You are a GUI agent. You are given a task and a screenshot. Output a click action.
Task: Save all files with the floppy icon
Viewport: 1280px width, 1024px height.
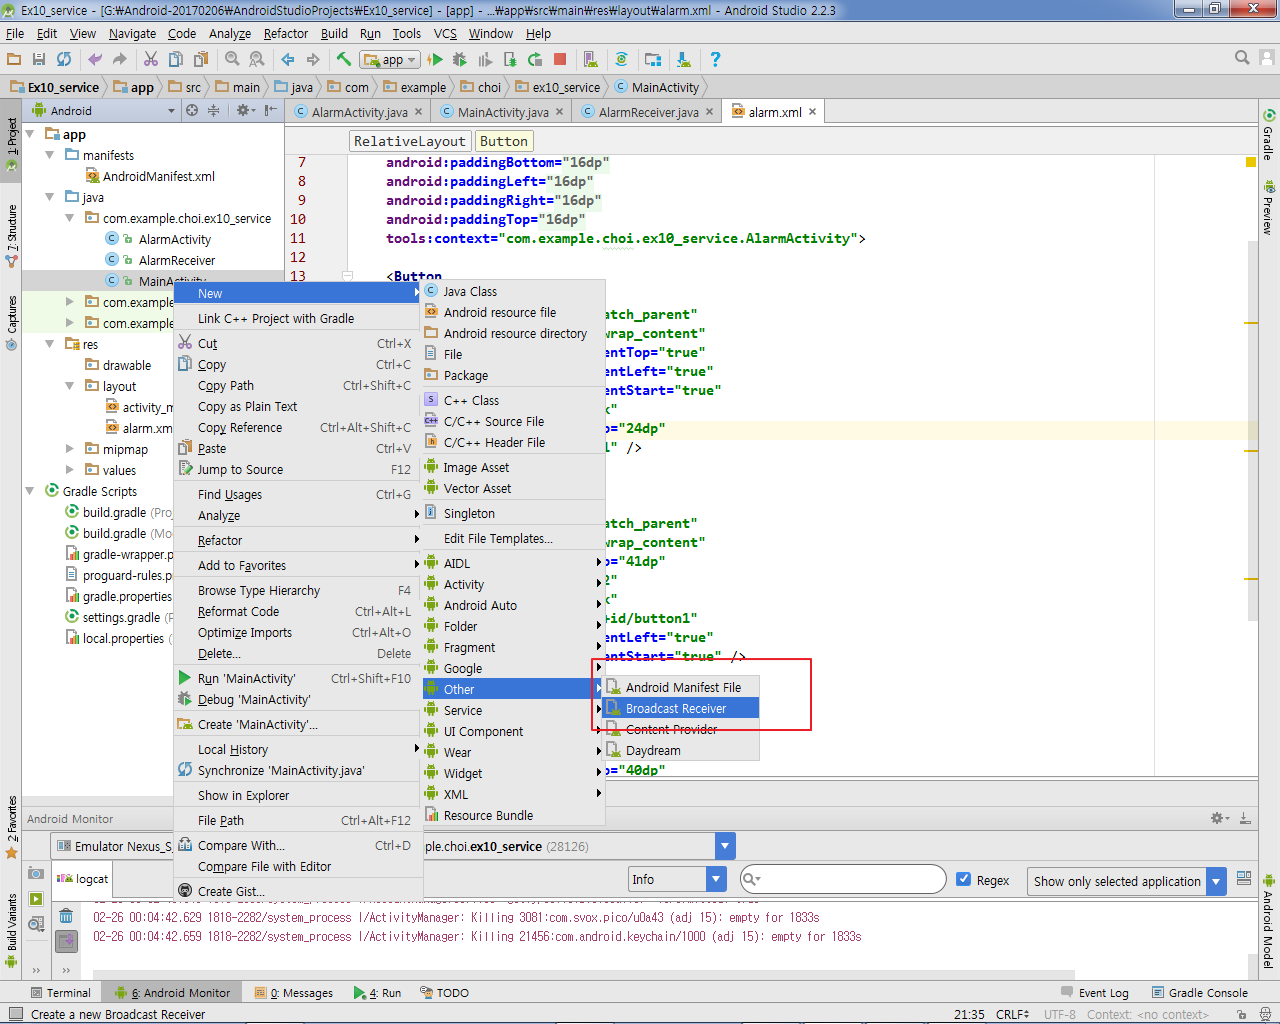click(39, 60)
